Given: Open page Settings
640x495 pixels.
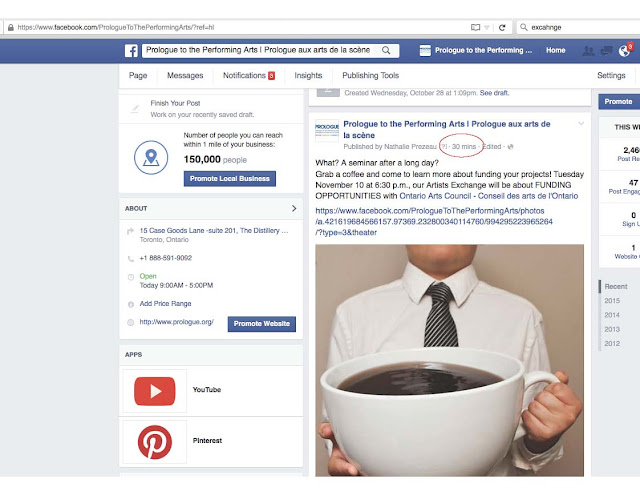Looking at the screenshot, I should (x=611, y=75).
